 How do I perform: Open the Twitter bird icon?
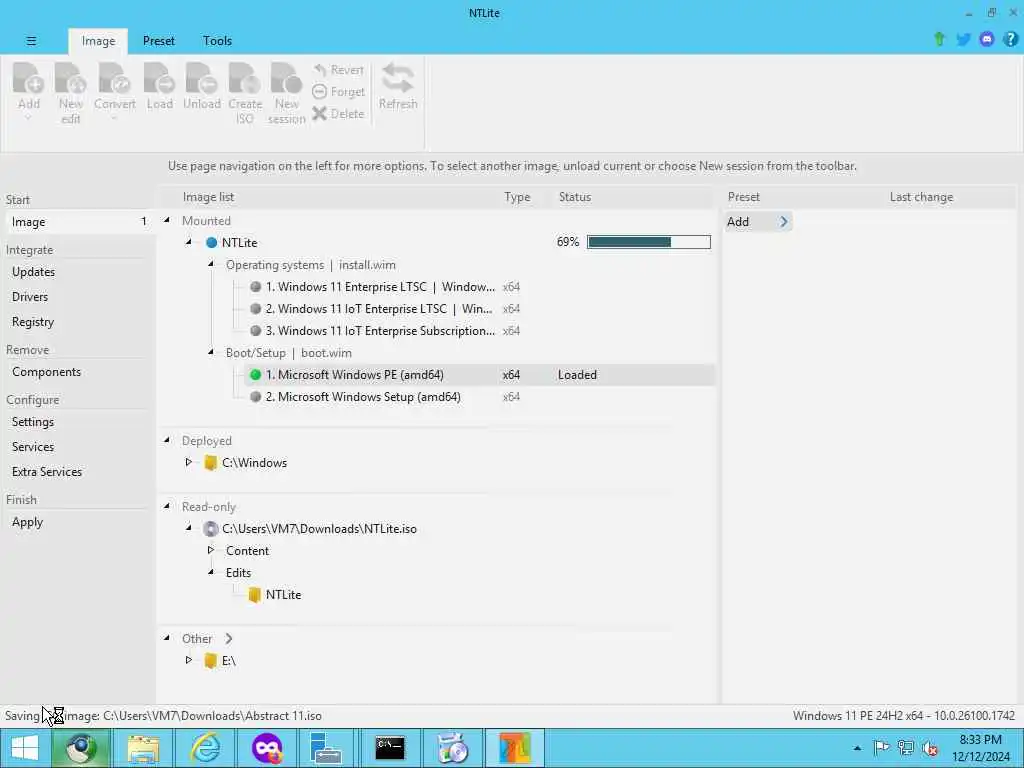[x=963, y=39]
